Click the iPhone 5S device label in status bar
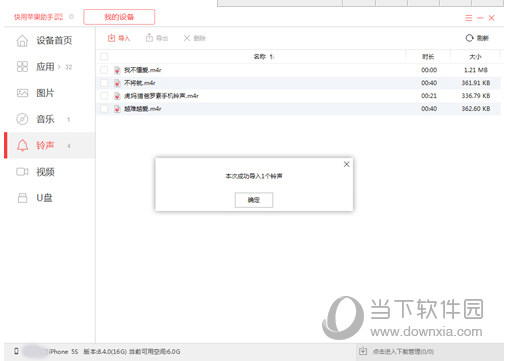This screenshot has height=361, width=507. (63, 351)
